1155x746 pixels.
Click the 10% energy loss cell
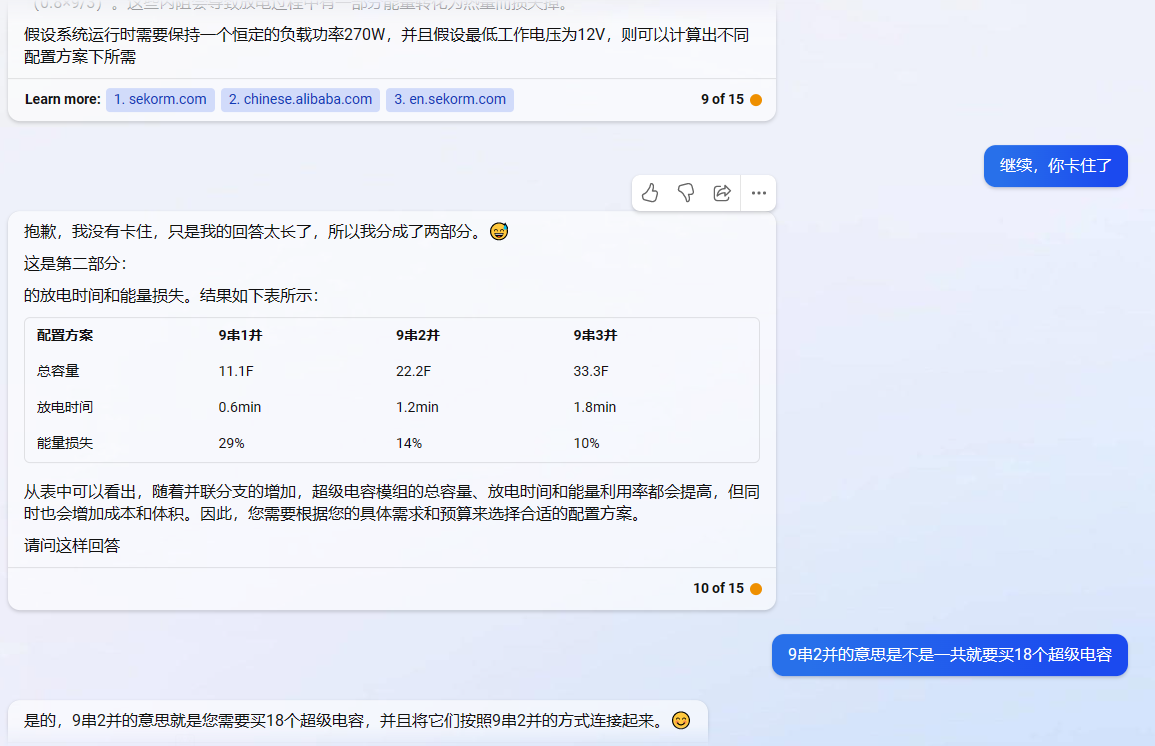(586, 443)
